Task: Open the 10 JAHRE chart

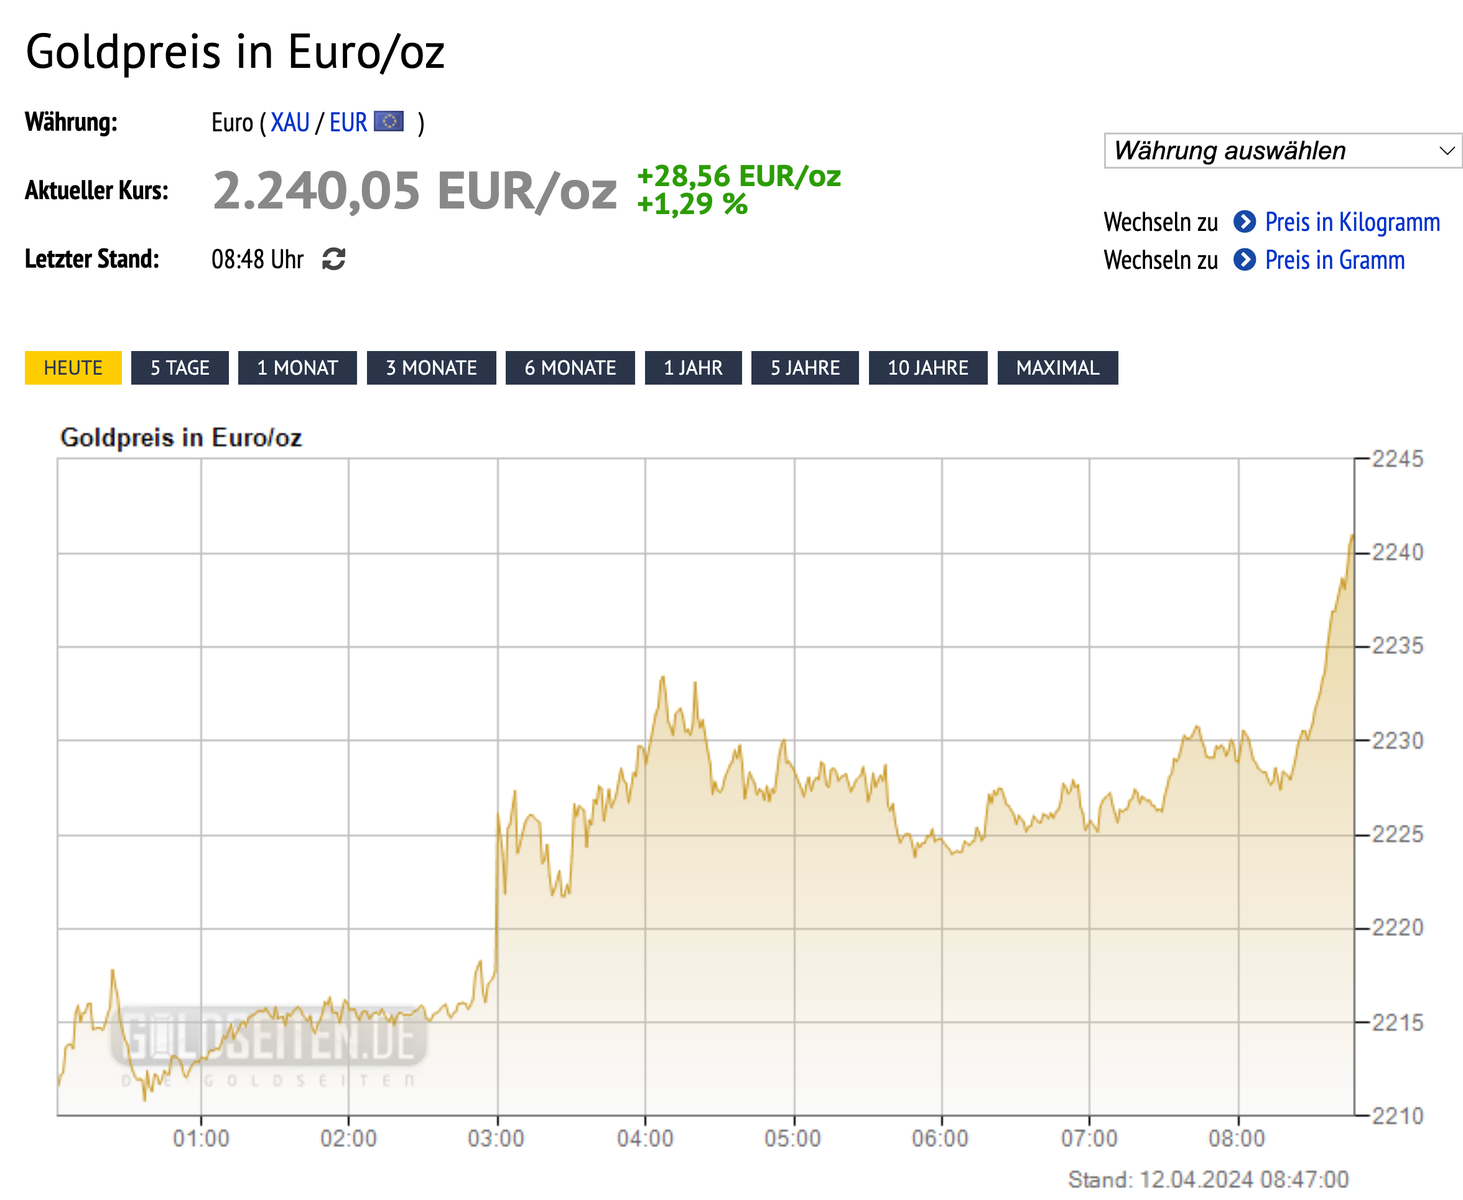Action: pyautogui.click(x=928, y=368)
